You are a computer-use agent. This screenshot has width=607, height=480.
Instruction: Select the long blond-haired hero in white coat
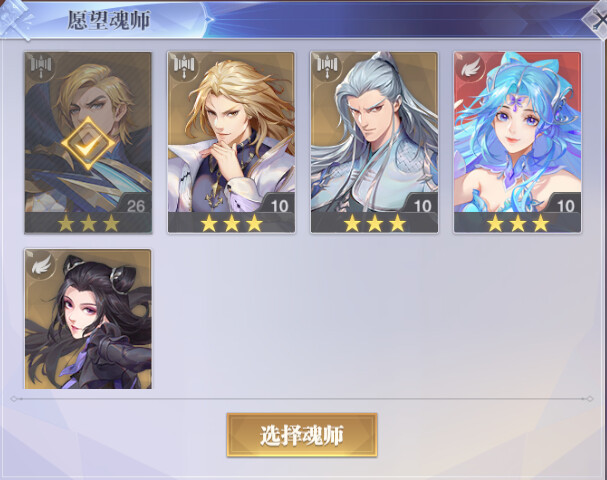(x=231, y=142)
